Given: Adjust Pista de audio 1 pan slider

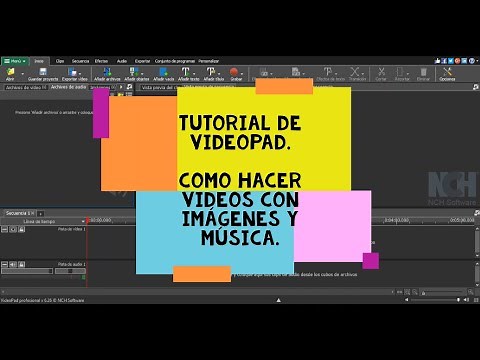Looking at the screenshot, I should coord(70,271).
